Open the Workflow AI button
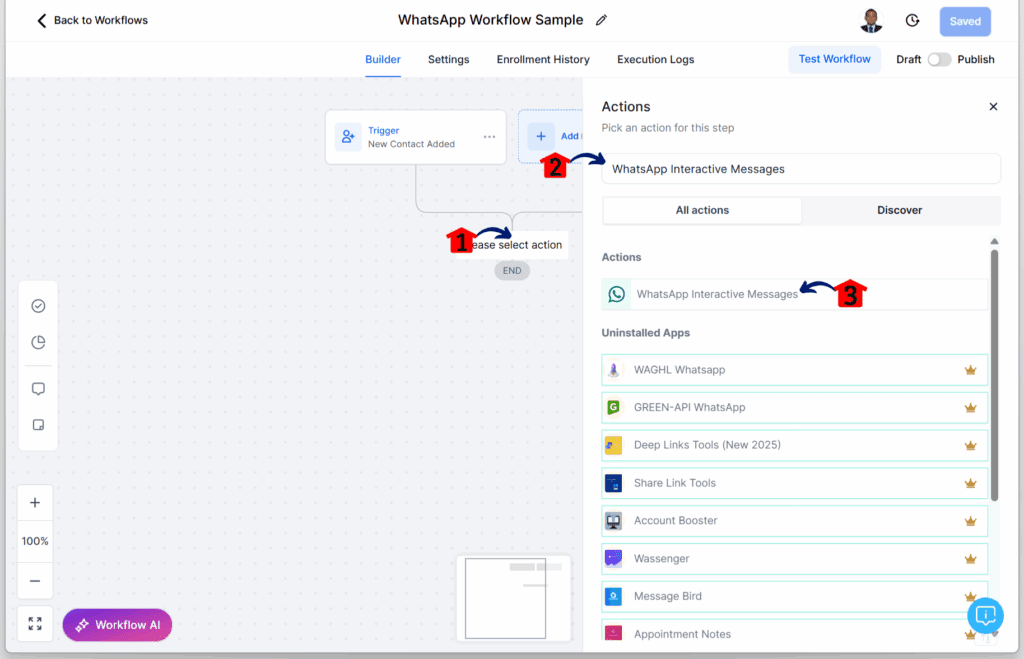Image resolution: width=1024 pixels, height=659 pixels. click(x=118, y=625)
